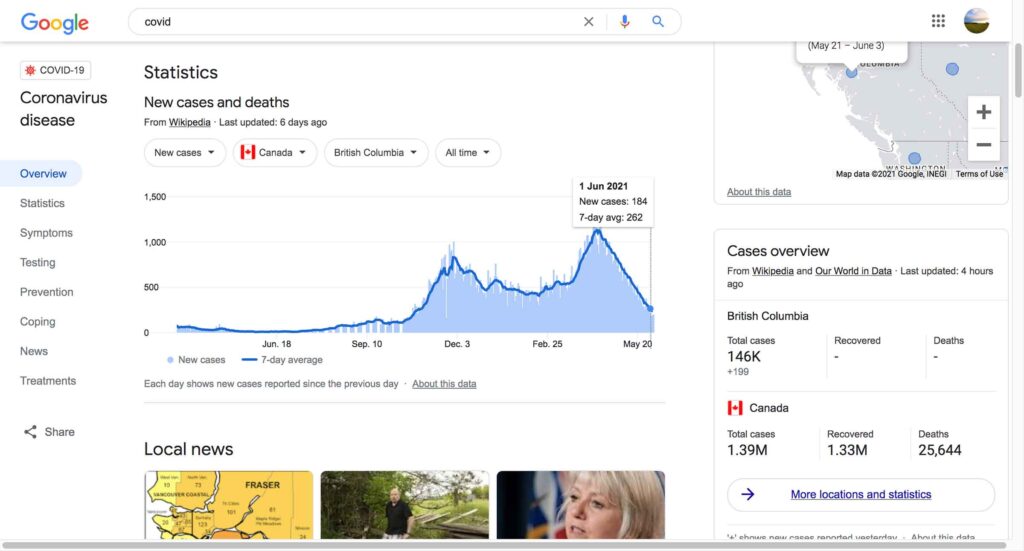This screenshot has height=551, width=1024.
Task: Open the Google account profile picture
Action: tap(976, 21)
